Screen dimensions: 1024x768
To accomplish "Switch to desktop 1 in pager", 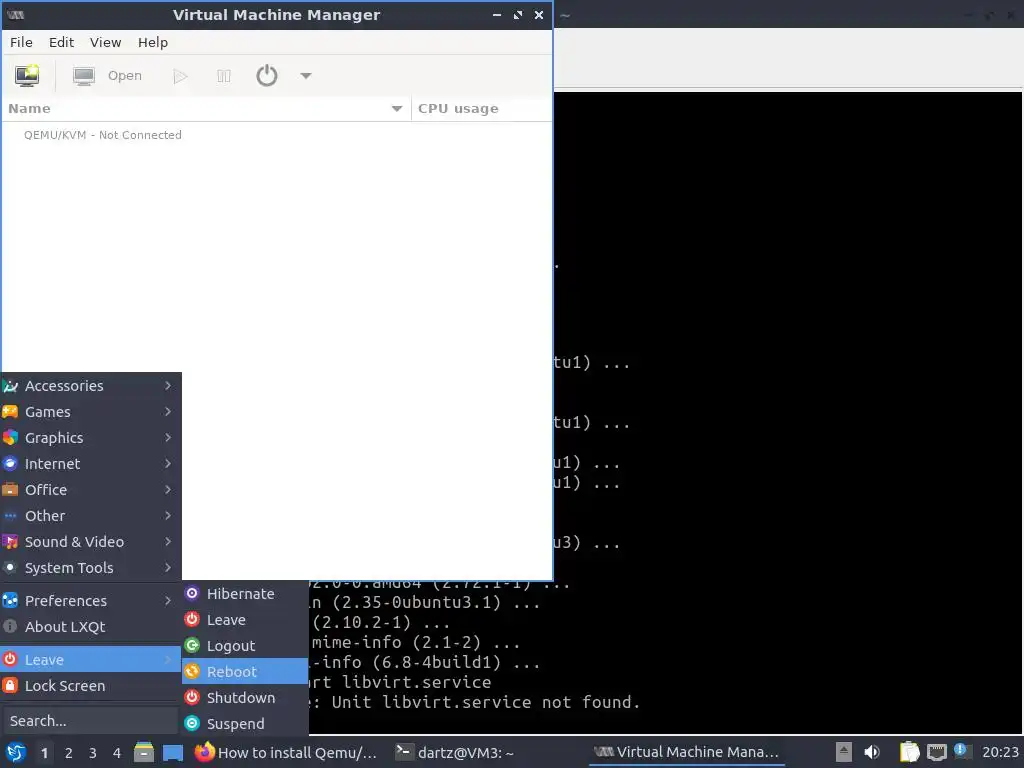I will point(44,753).
